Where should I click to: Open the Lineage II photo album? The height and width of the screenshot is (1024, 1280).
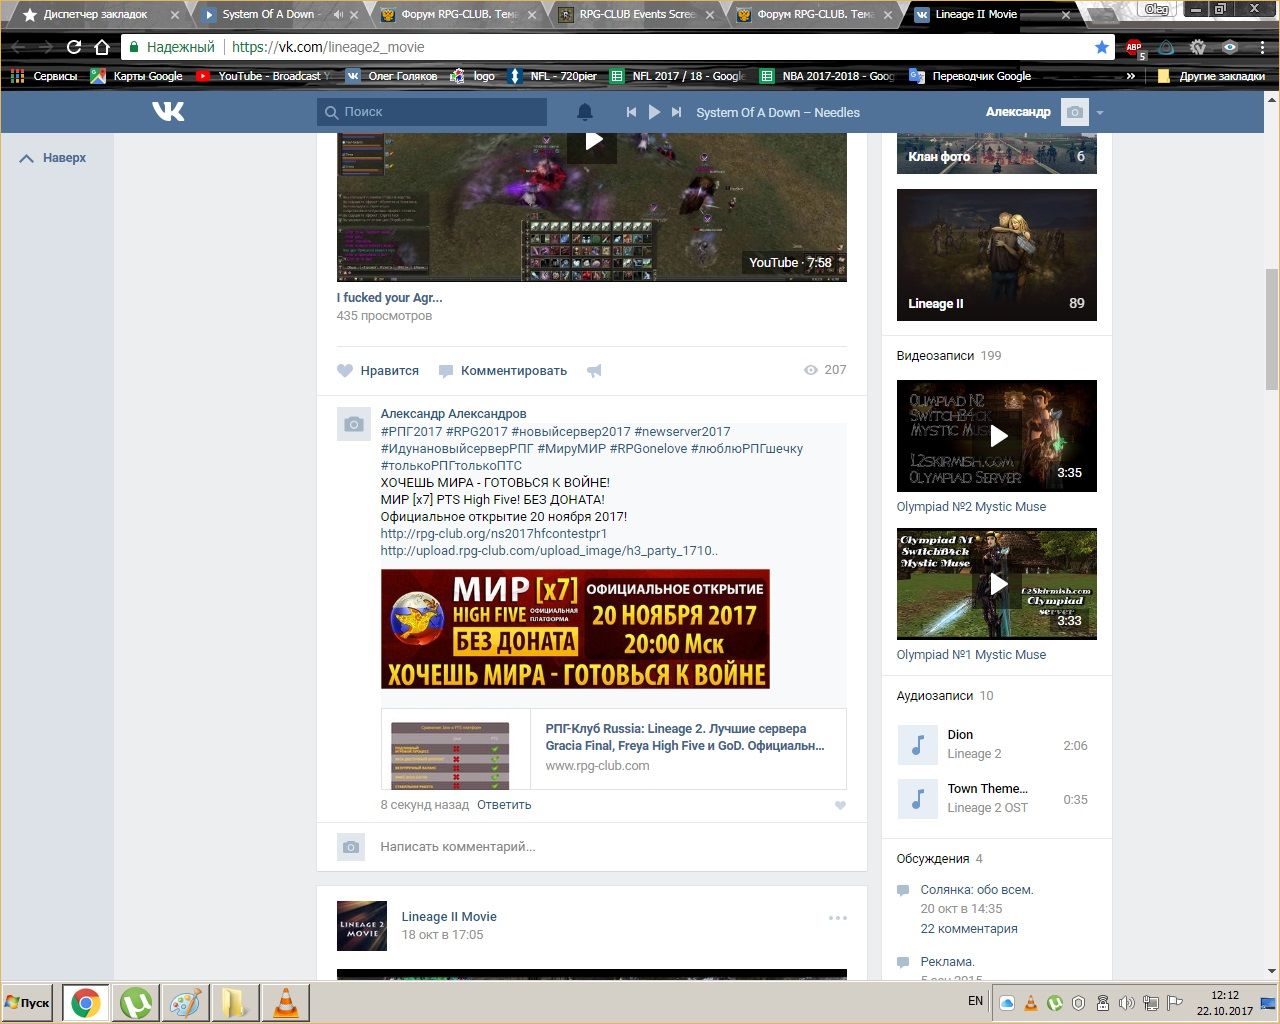tap(997, 255)
